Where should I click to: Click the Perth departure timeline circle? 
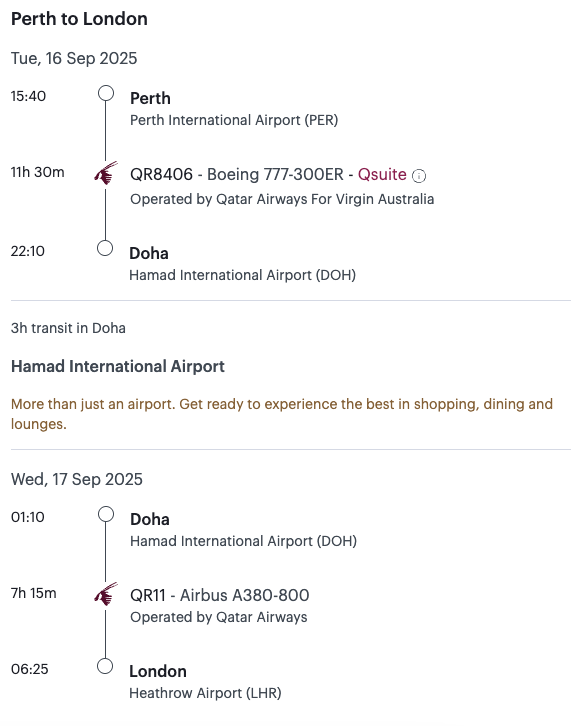click(x=106, y=93)
